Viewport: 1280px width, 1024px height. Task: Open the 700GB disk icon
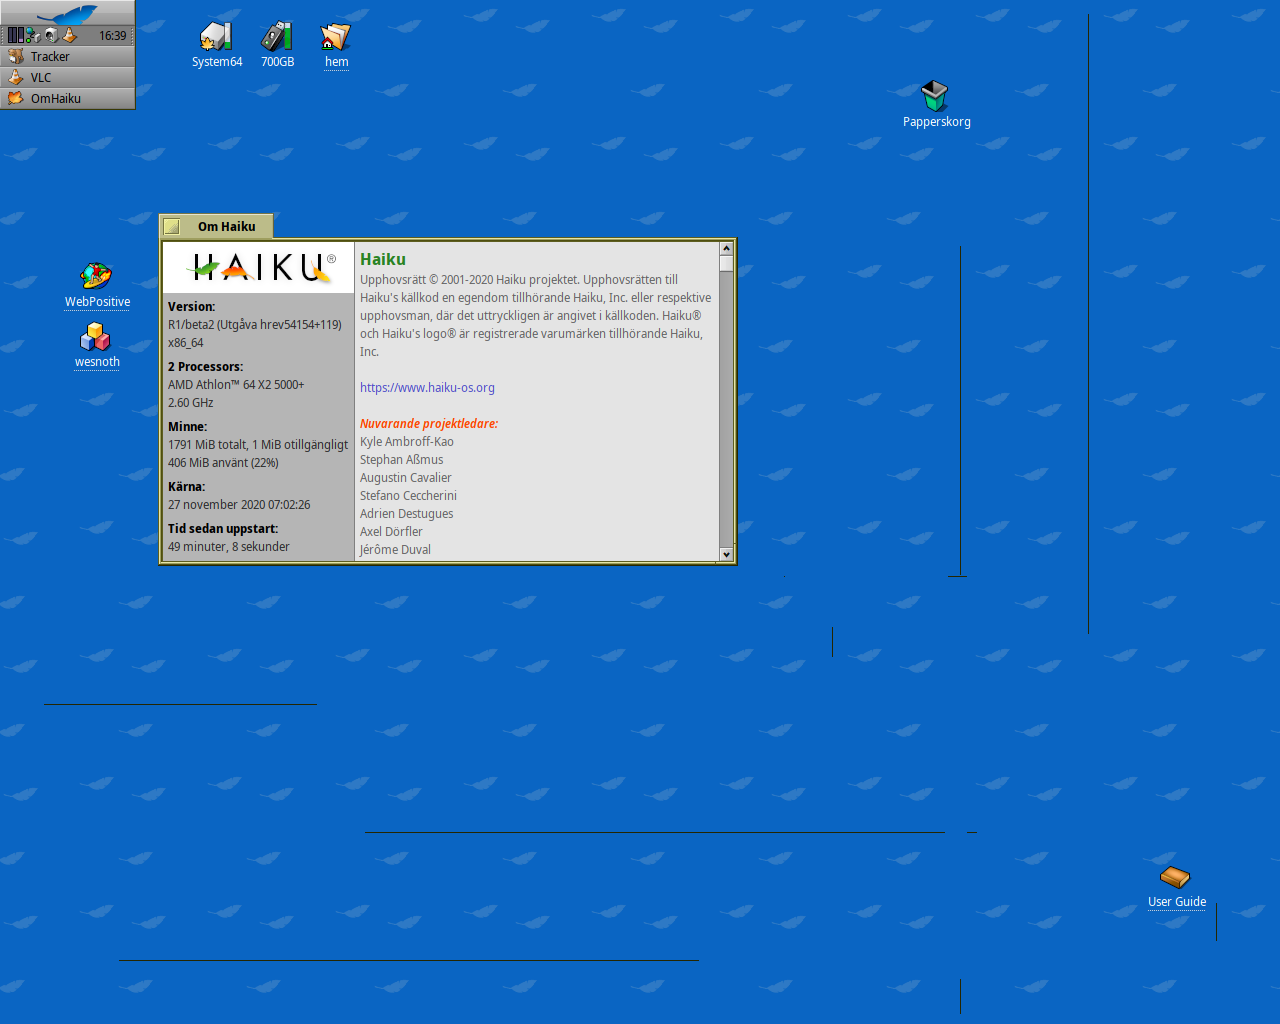[x=276, y=37]
